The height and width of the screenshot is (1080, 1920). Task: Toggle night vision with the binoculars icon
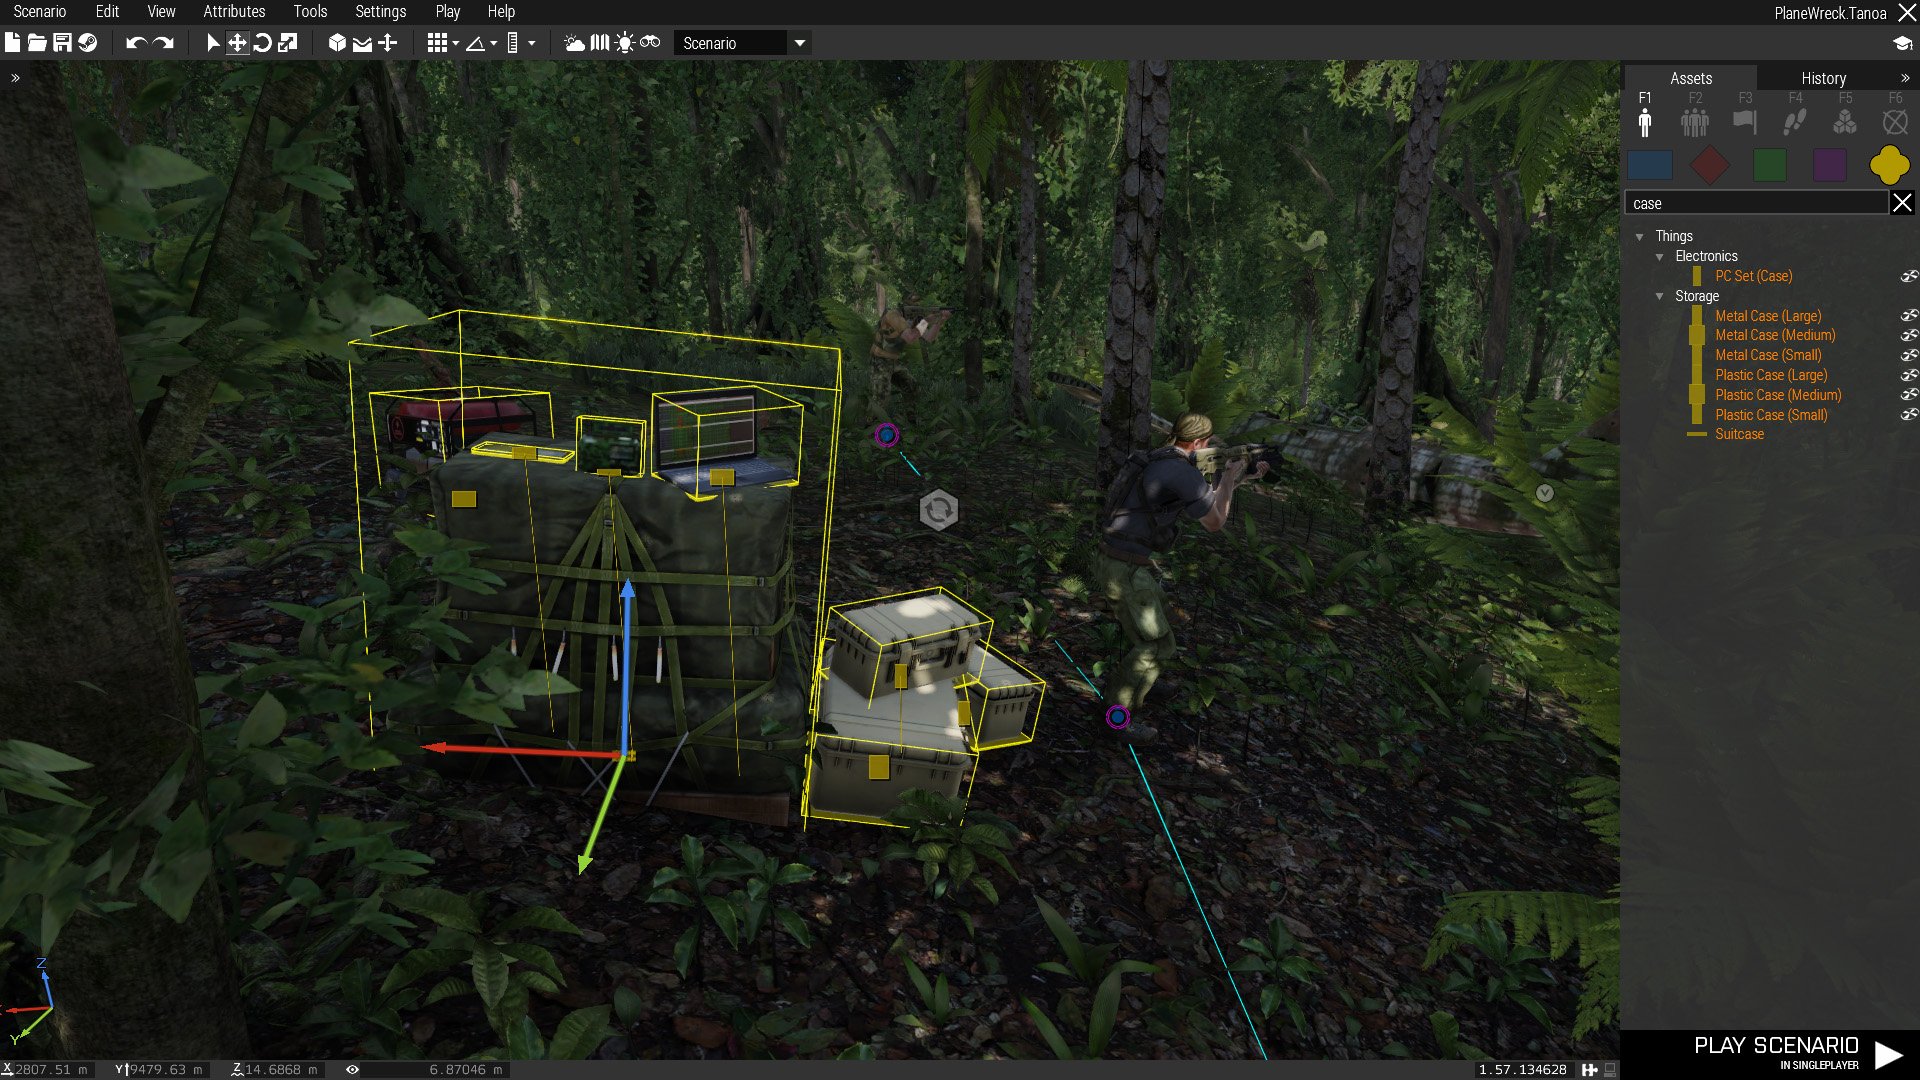(650, 43)
